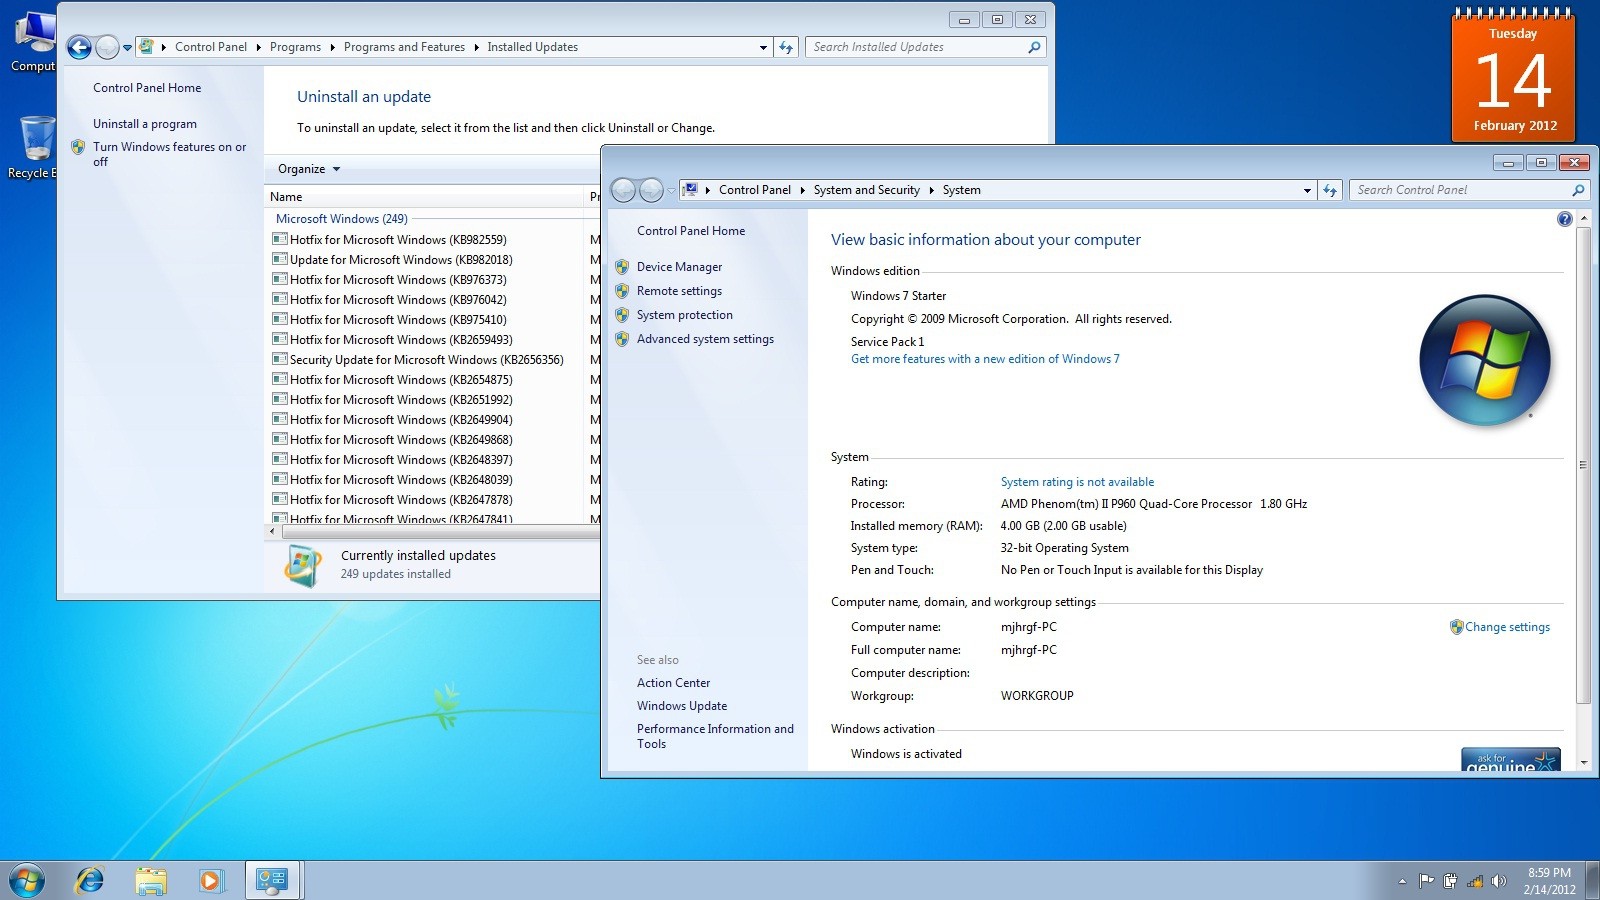Click Programs and Features breadcrumb

(x=404, y=47)
